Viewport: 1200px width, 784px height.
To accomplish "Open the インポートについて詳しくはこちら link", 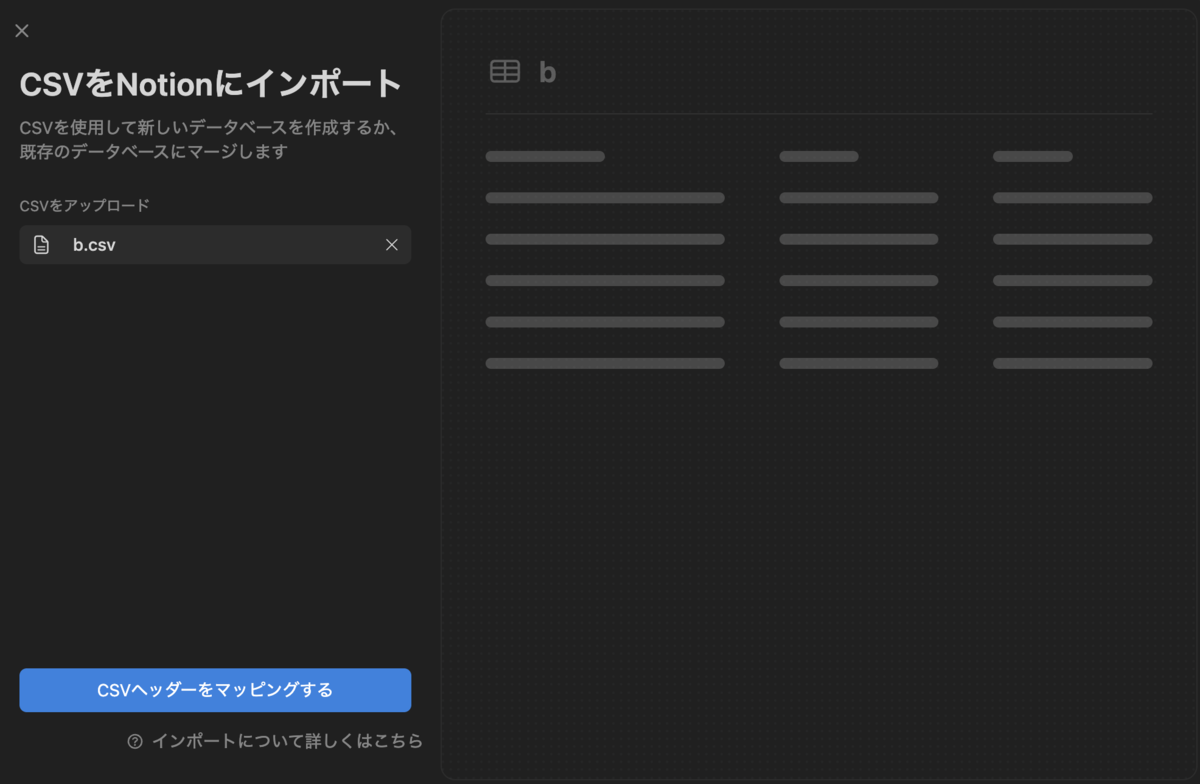I will [287, 741].
